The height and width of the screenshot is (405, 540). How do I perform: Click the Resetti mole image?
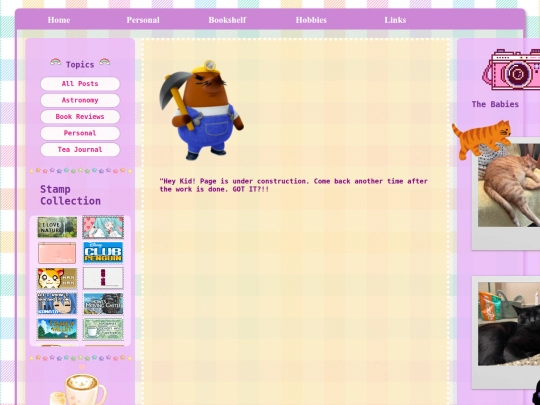click(x=201, y=110)
